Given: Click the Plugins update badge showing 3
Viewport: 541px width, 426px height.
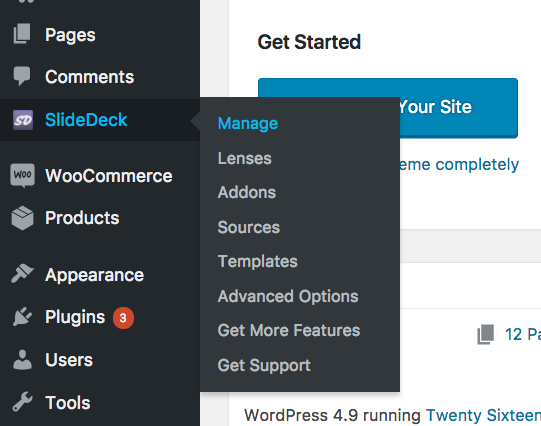Looking at the screenshot, I should coord(123,318).
